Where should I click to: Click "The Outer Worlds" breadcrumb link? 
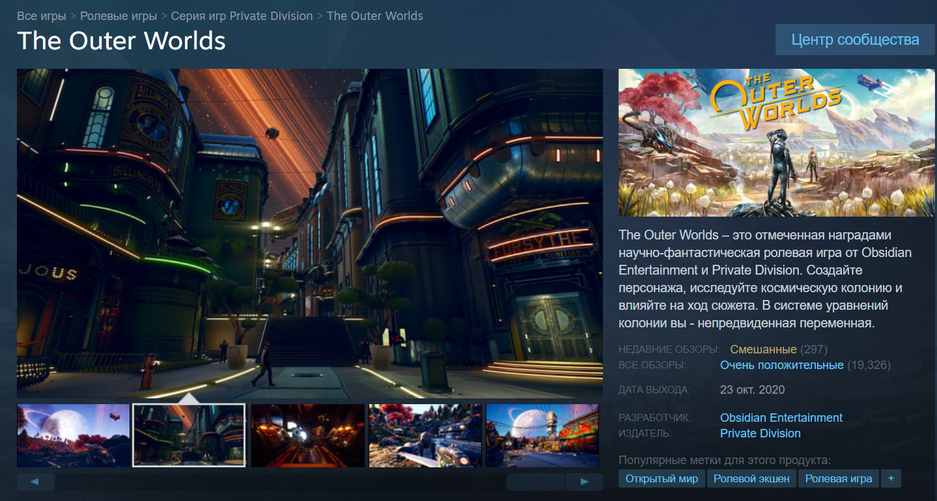point(375,16)
